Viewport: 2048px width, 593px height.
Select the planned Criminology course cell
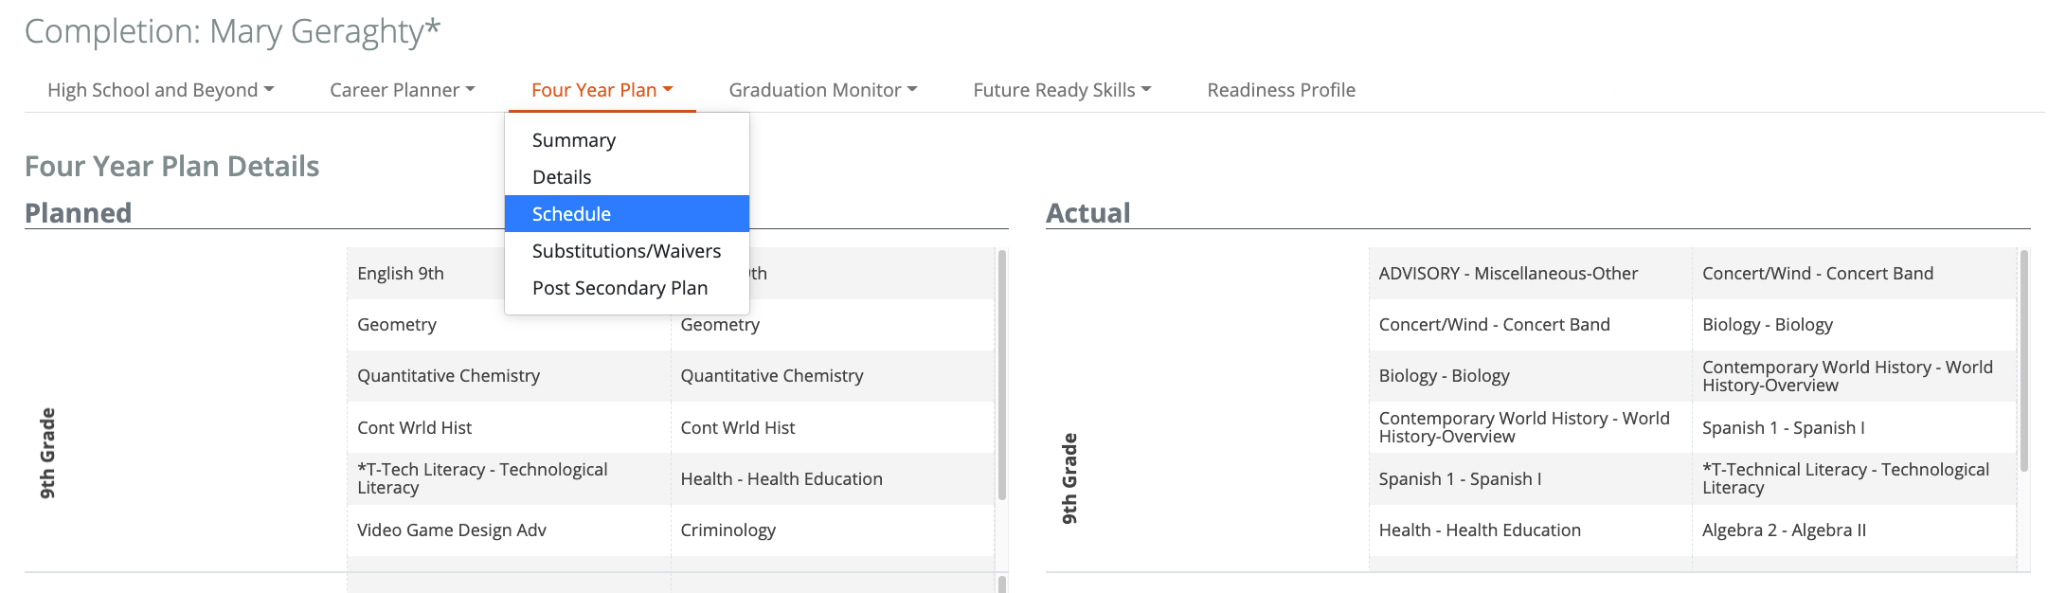pos(728,530)
